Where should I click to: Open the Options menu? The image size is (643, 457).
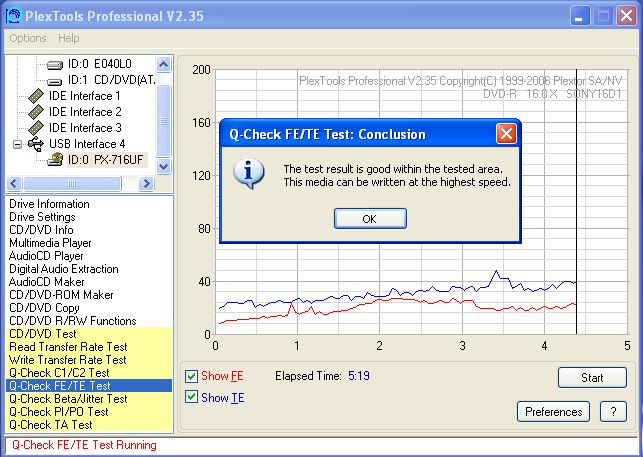click(x=28, y=38)
